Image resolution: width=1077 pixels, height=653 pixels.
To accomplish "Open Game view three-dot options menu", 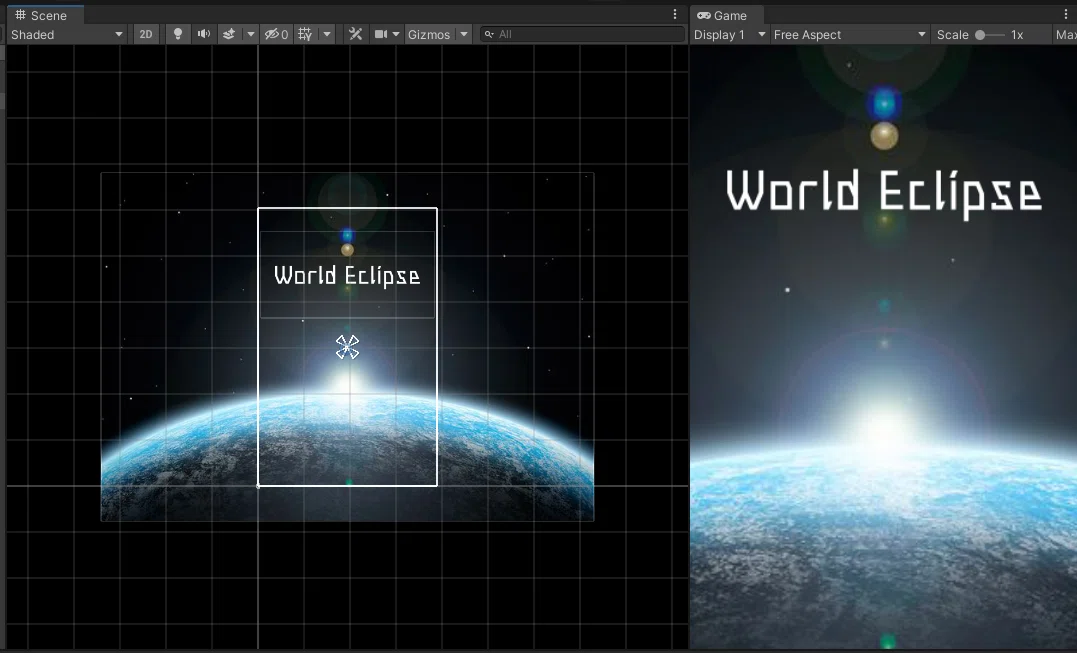I will click(x=1066, y=14).
